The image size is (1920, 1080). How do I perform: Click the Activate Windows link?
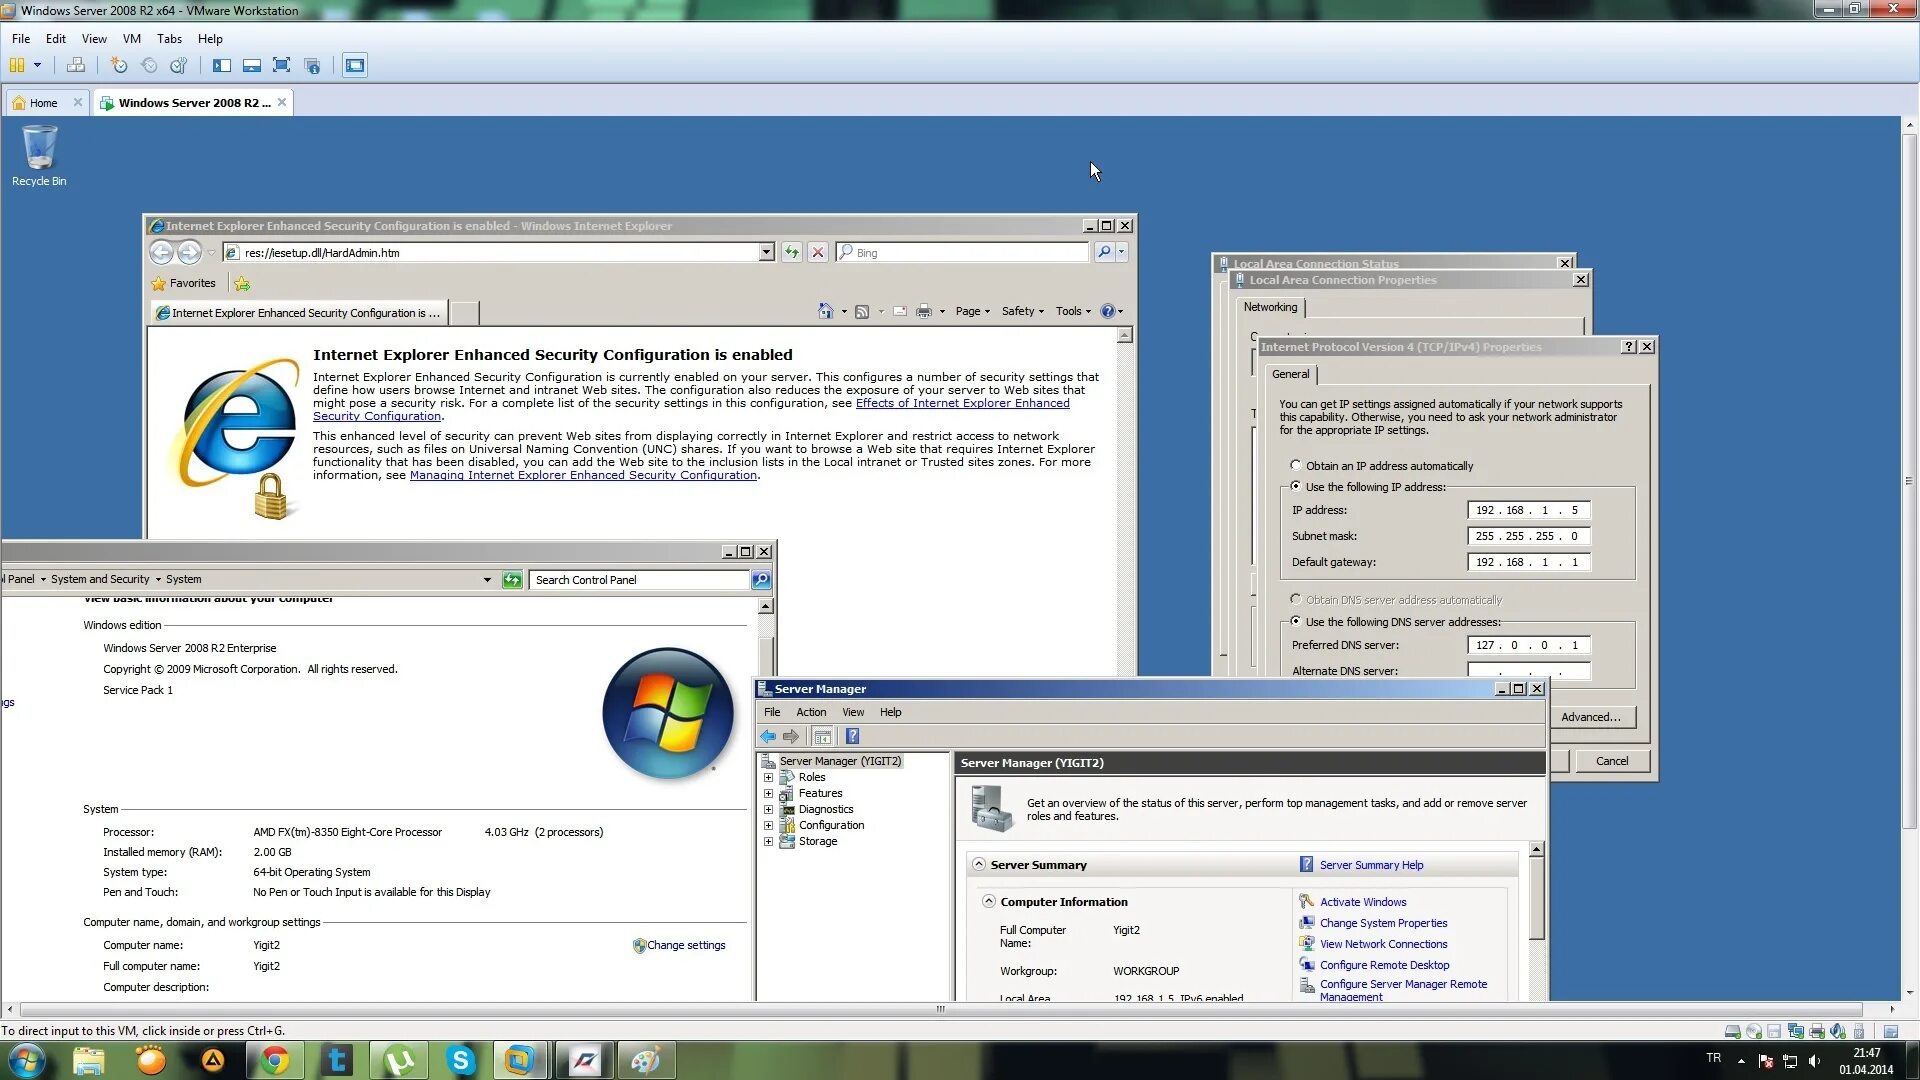click(x=1362, y=902)
